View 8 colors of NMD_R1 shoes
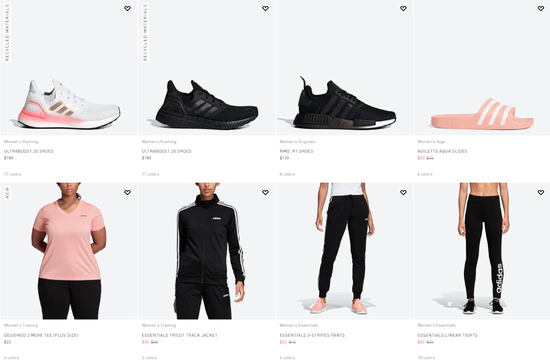The image size is (550, 360). click(287, 174)
